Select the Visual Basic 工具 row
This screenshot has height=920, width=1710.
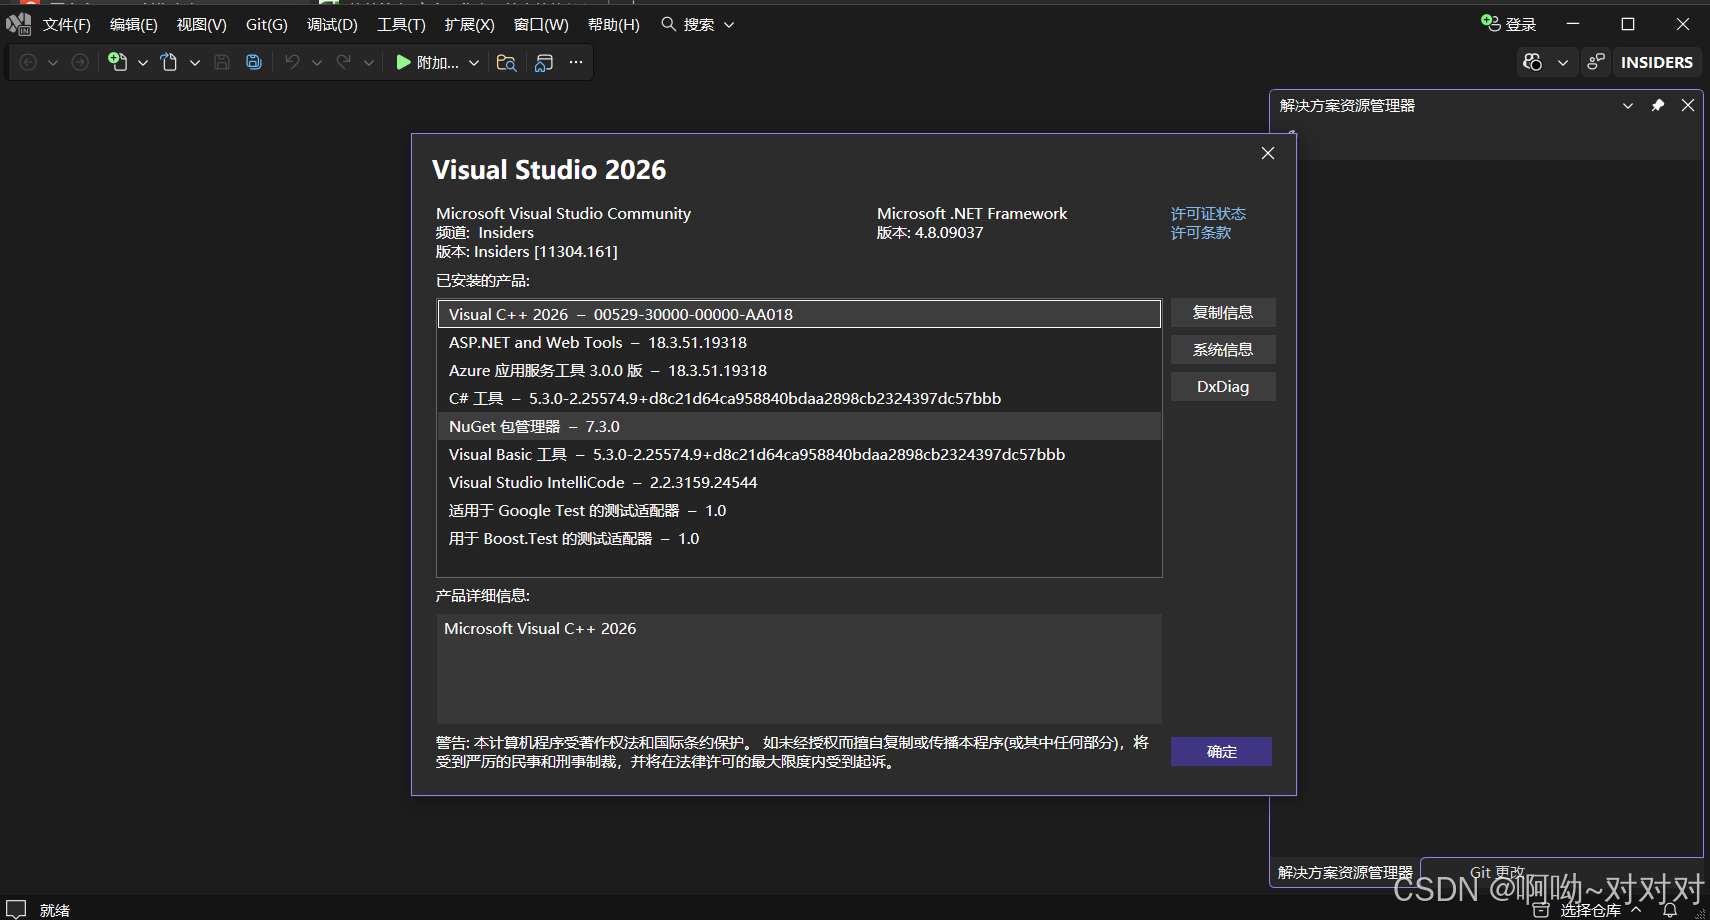pyautogui.click(x=799, y=454)
